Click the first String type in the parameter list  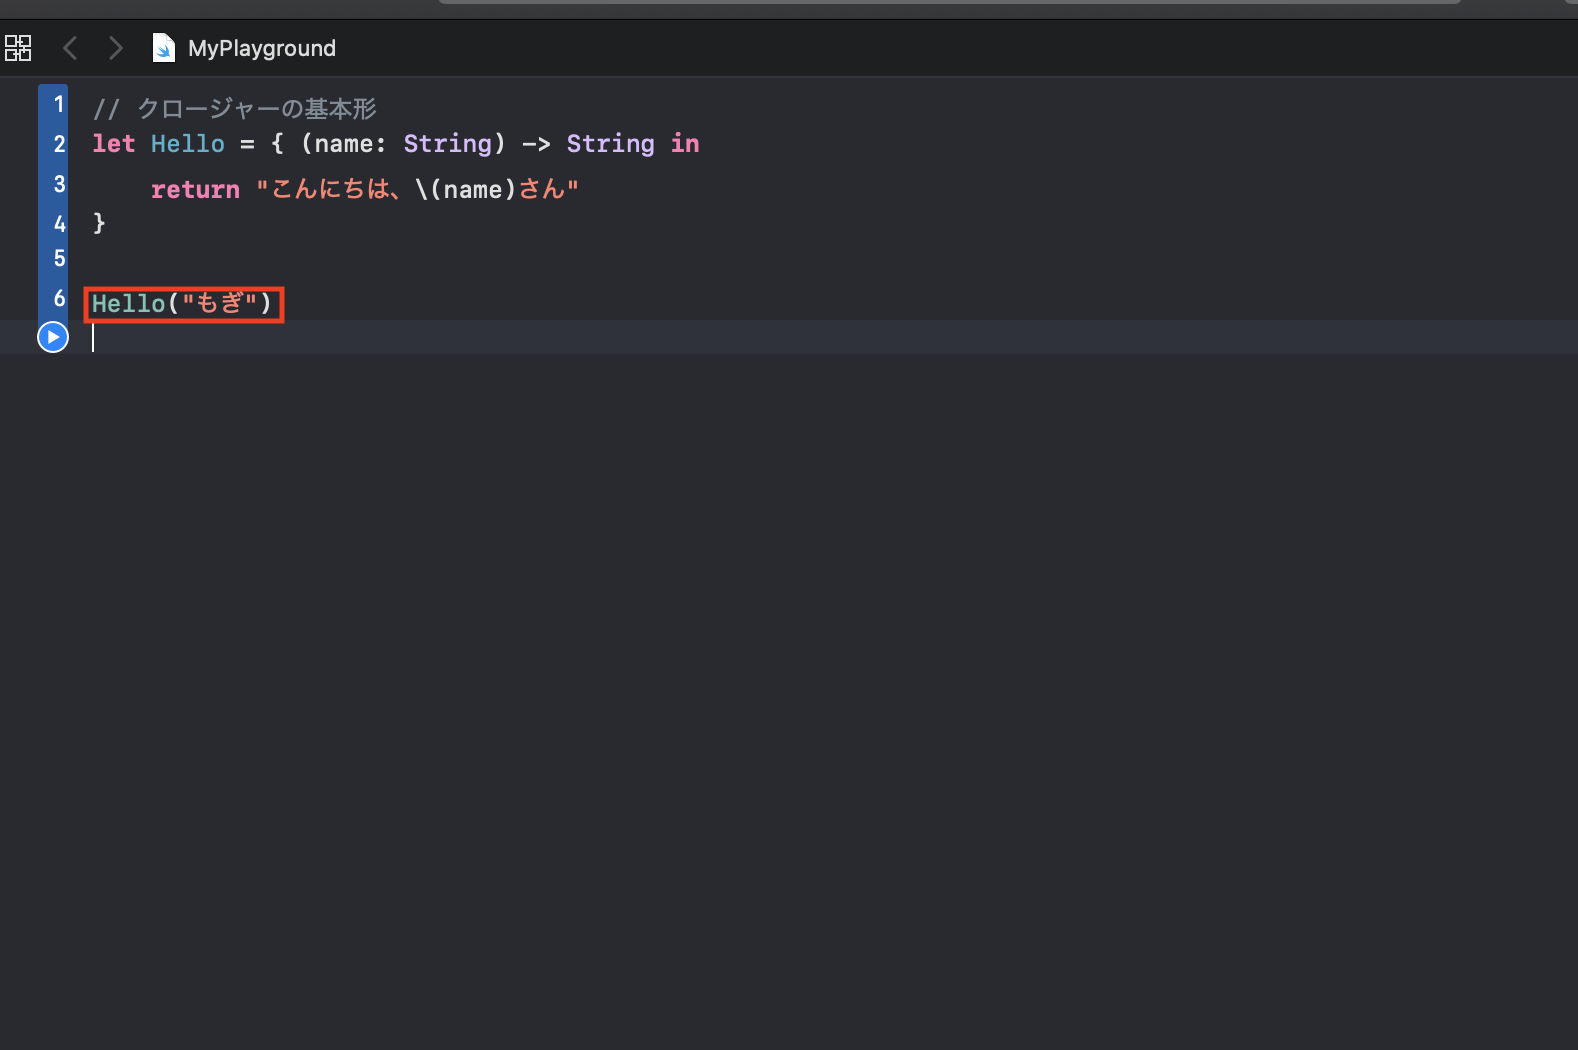pyautogui.click(x=448, y=144)
